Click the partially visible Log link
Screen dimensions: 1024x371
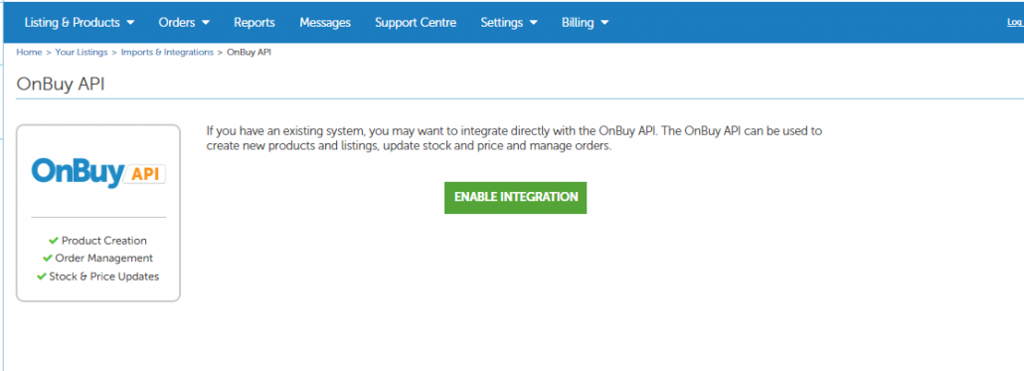coord(1016,22)
